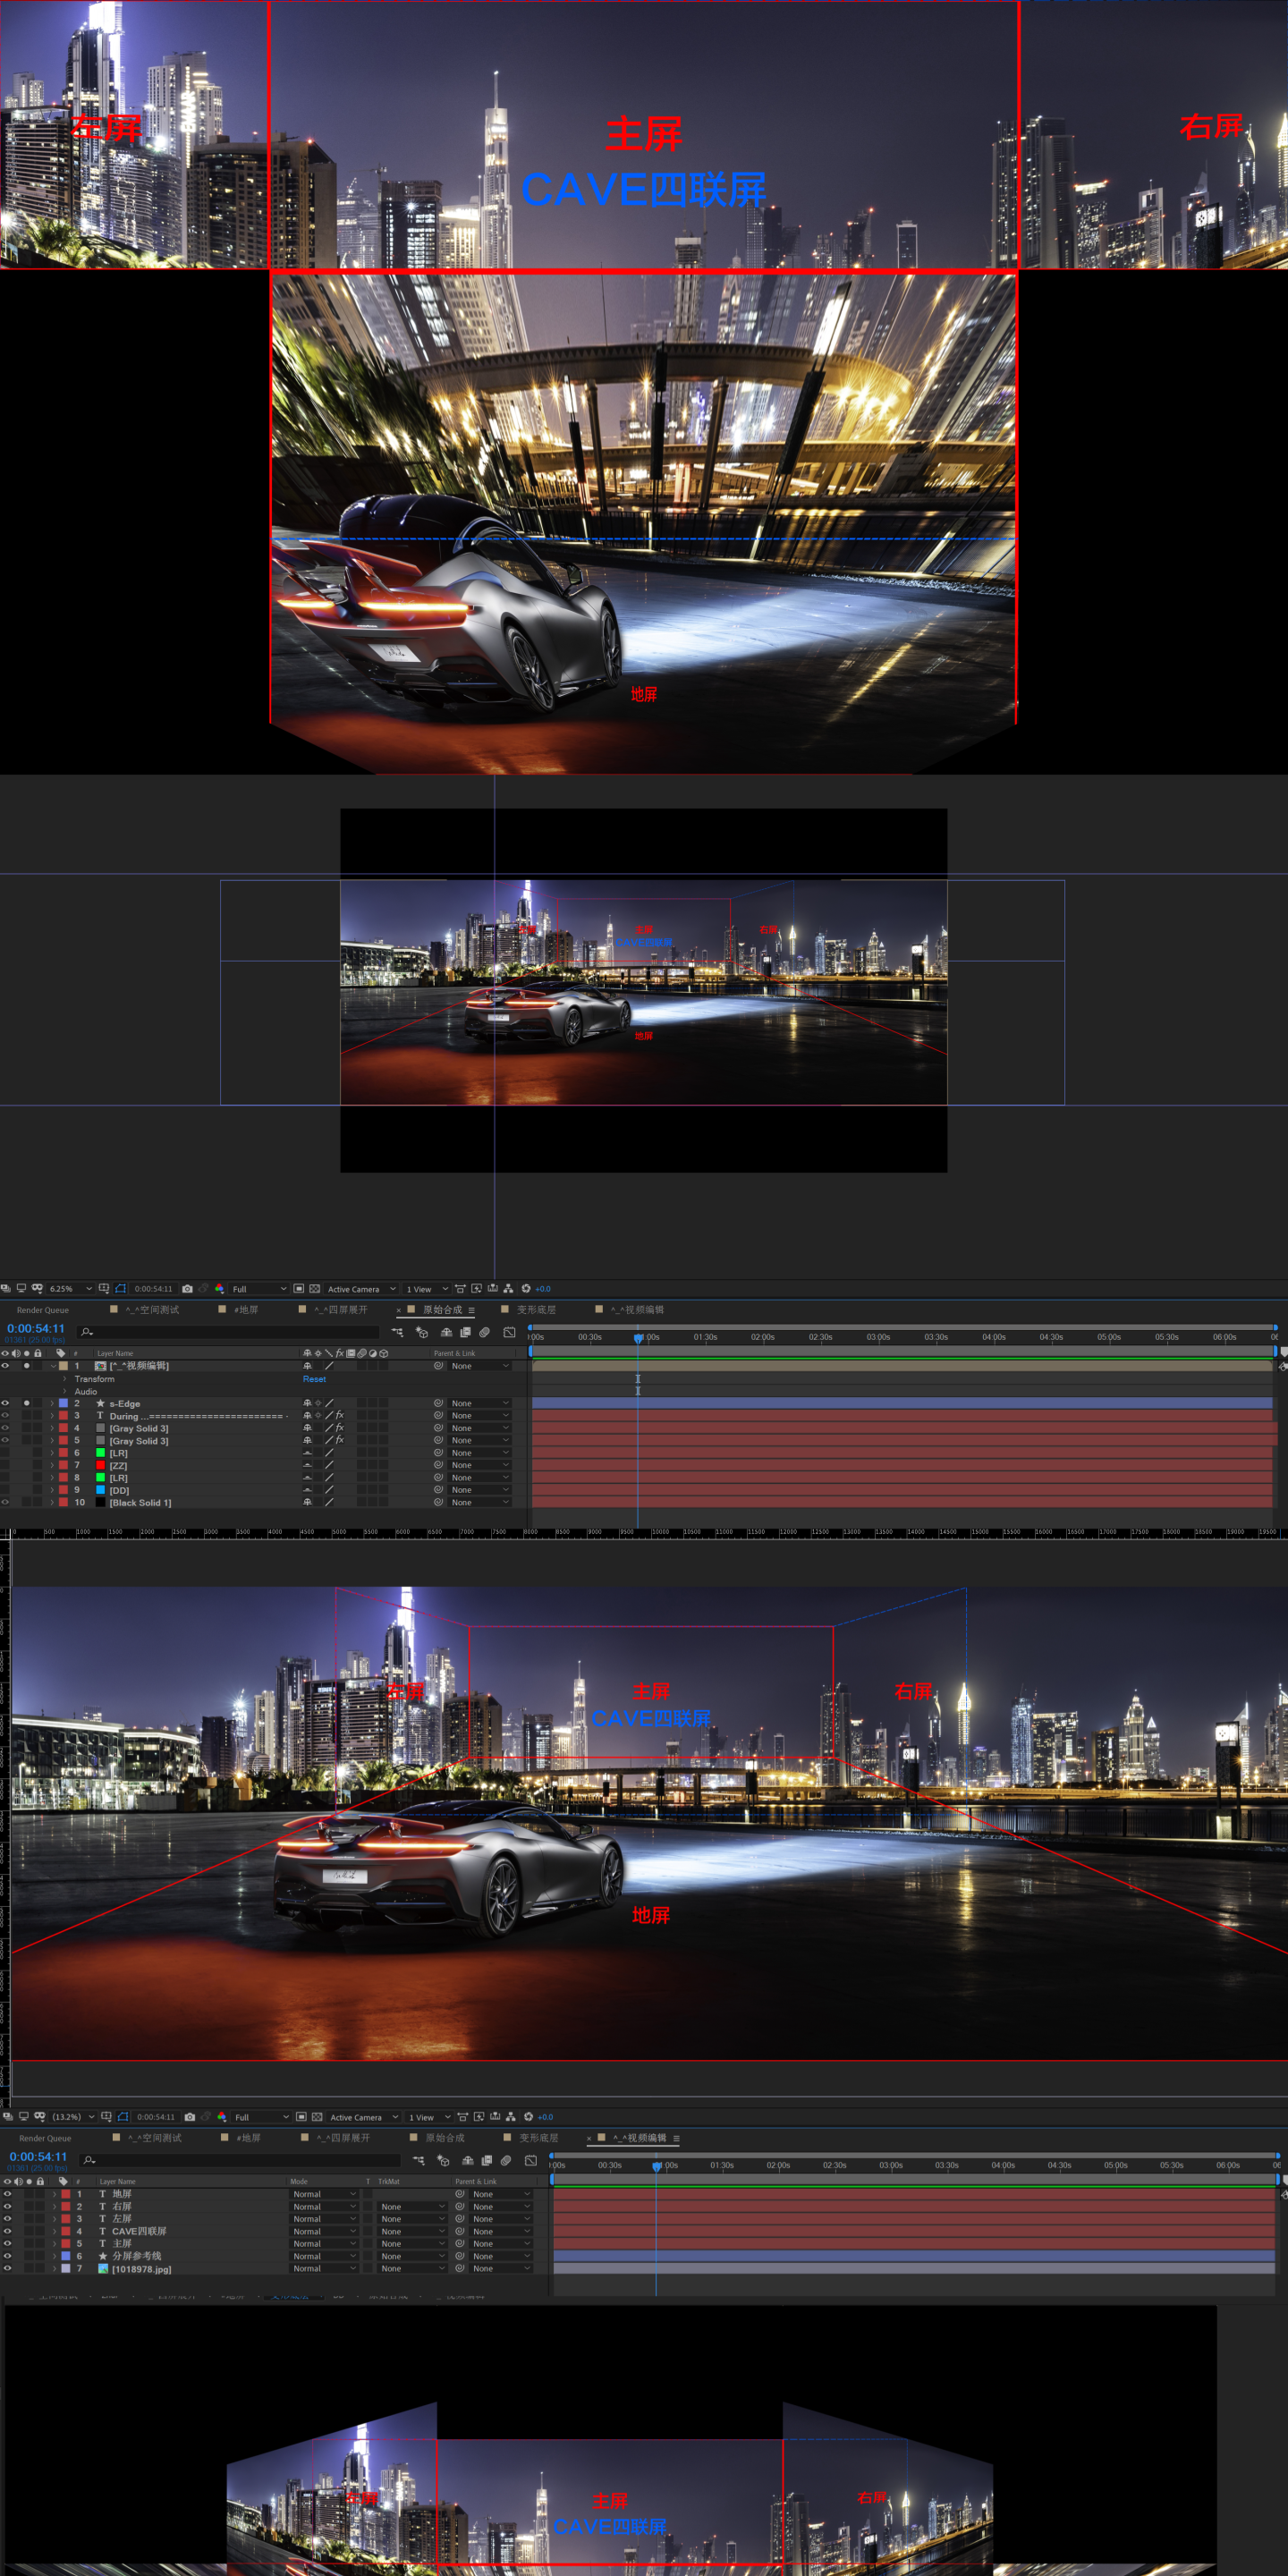Image resolution: width=1288 pixels, height=2576 pixels.
Task: Click layer search field in lower timeline
Action: 240,2161
